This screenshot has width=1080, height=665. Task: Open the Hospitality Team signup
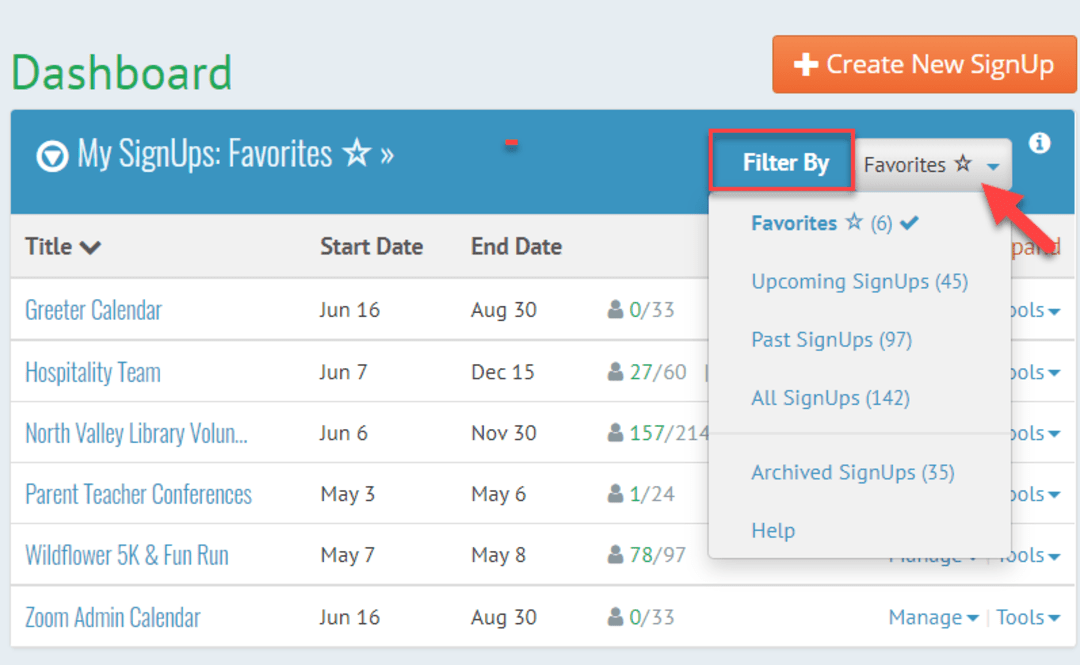[x=92, y=371]
